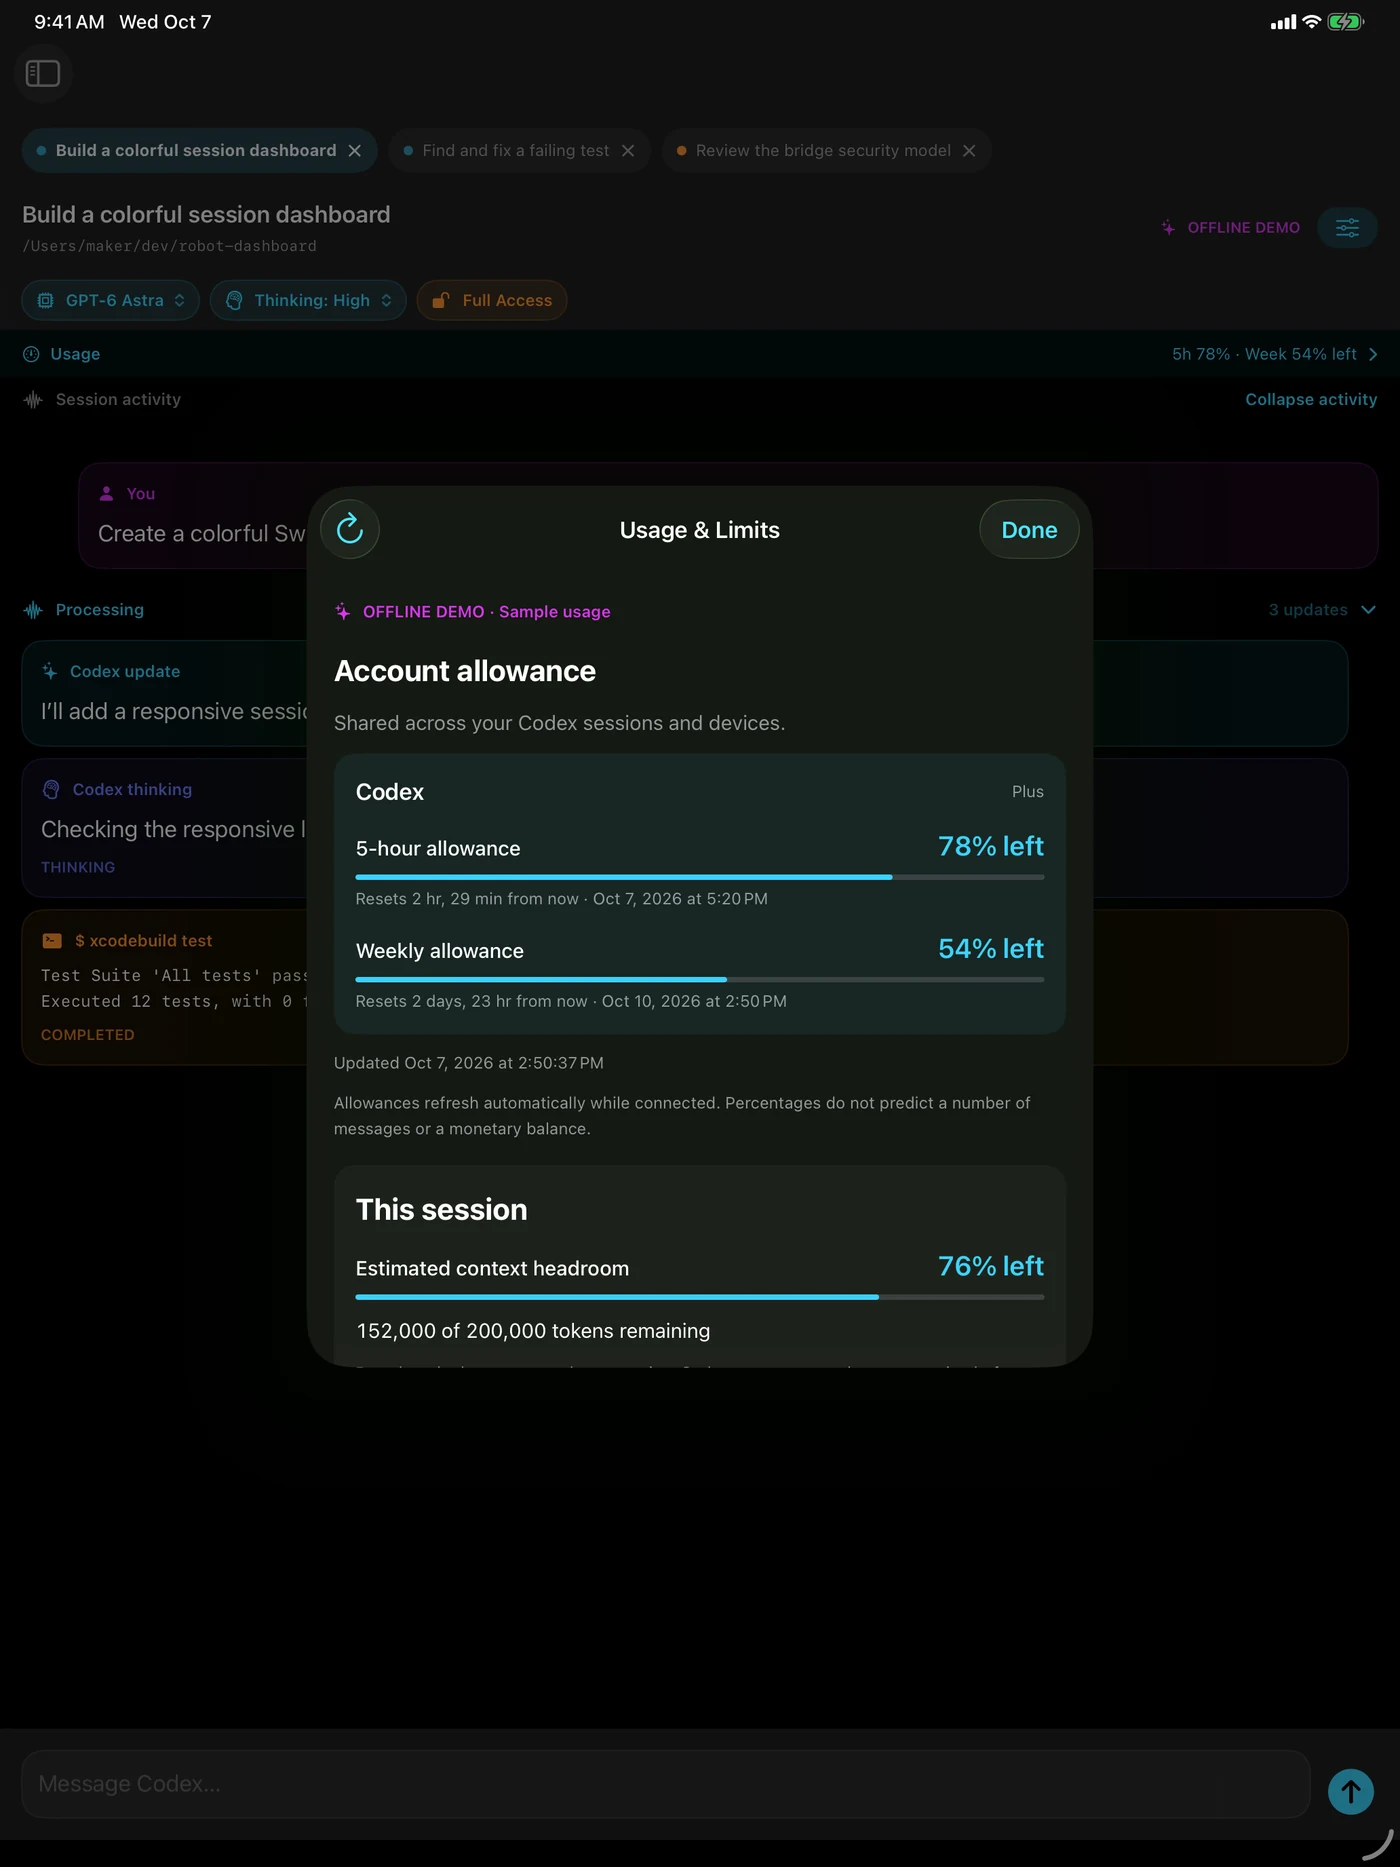The image size is (1400, 1867).
Task: Expand the 3 updates chevron
Action: tap(1368, 610)
